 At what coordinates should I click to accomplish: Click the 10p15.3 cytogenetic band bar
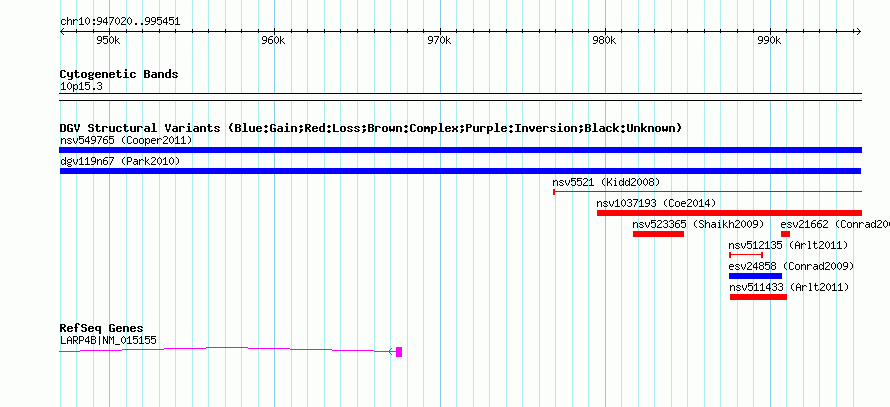[x=460, y=97]
